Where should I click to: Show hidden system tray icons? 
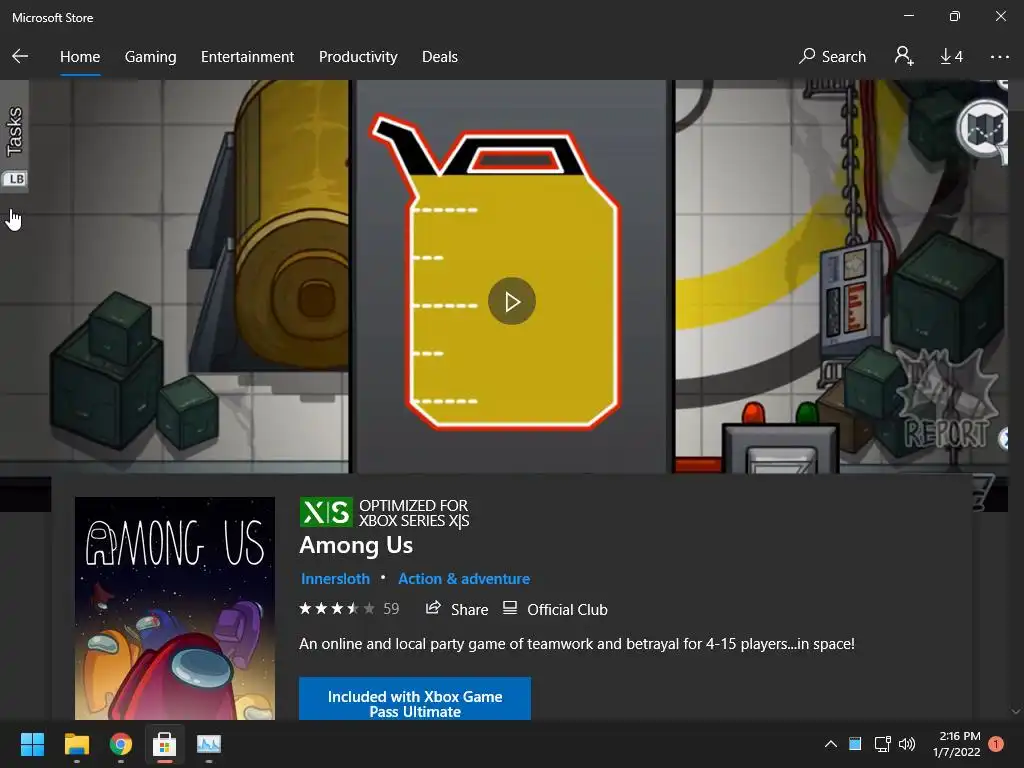click(x=831, y=744)
